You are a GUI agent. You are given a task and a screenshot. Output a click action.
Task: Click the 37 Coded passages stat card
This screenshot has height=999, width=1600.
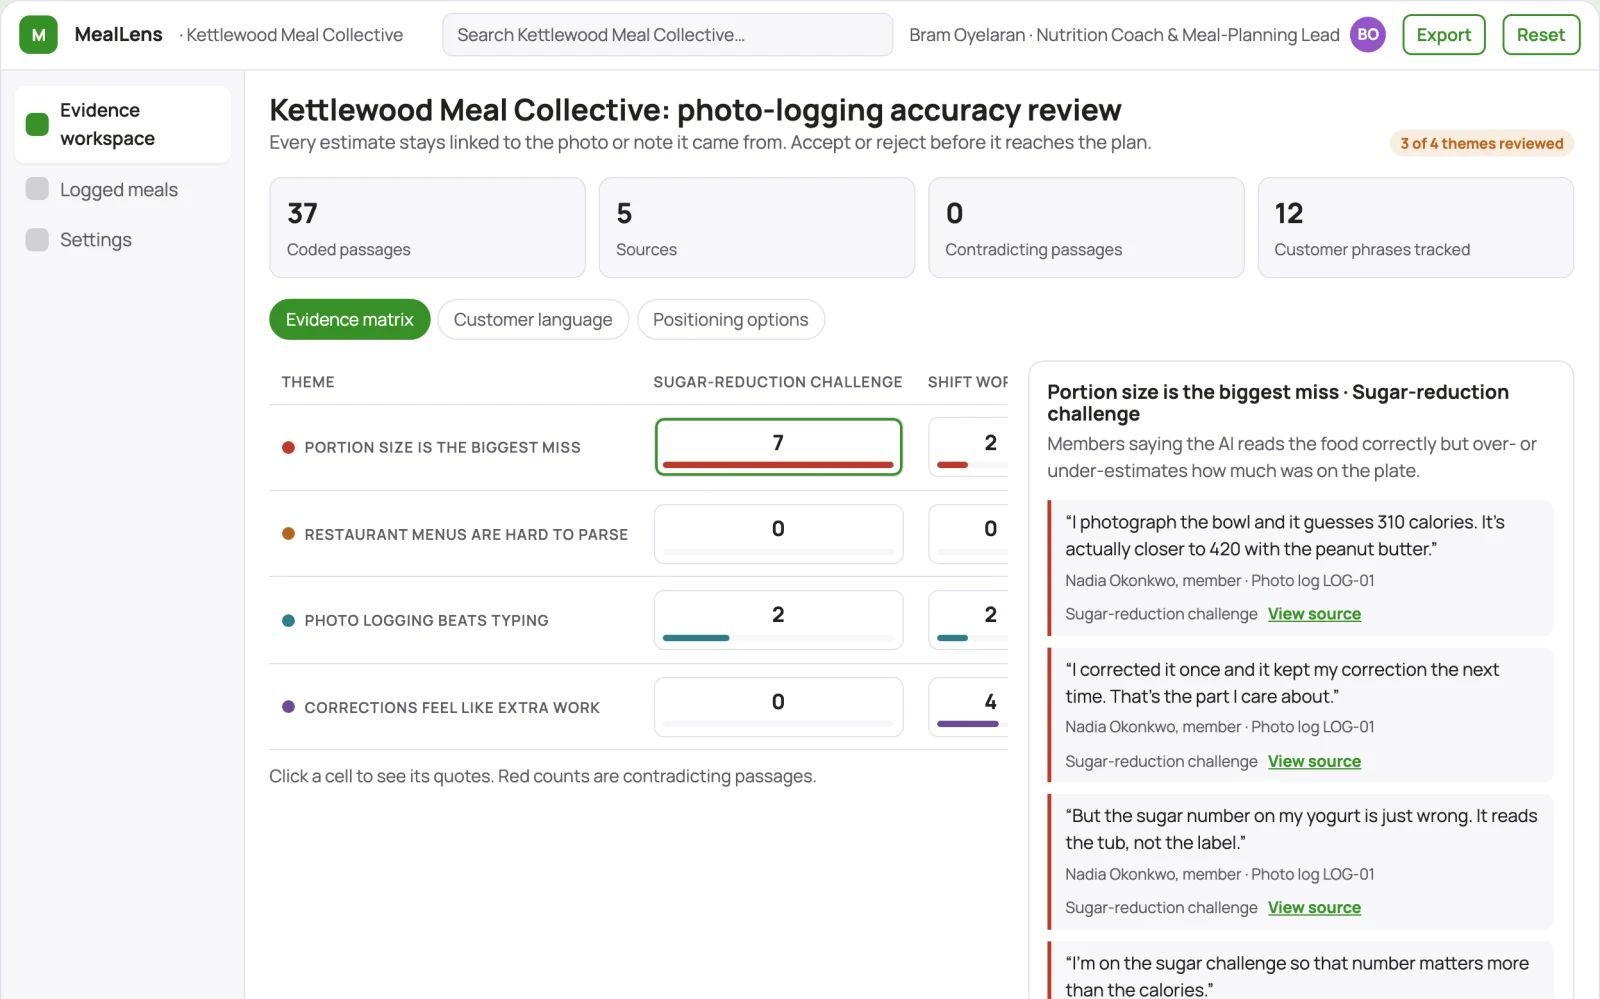point(427,228)
